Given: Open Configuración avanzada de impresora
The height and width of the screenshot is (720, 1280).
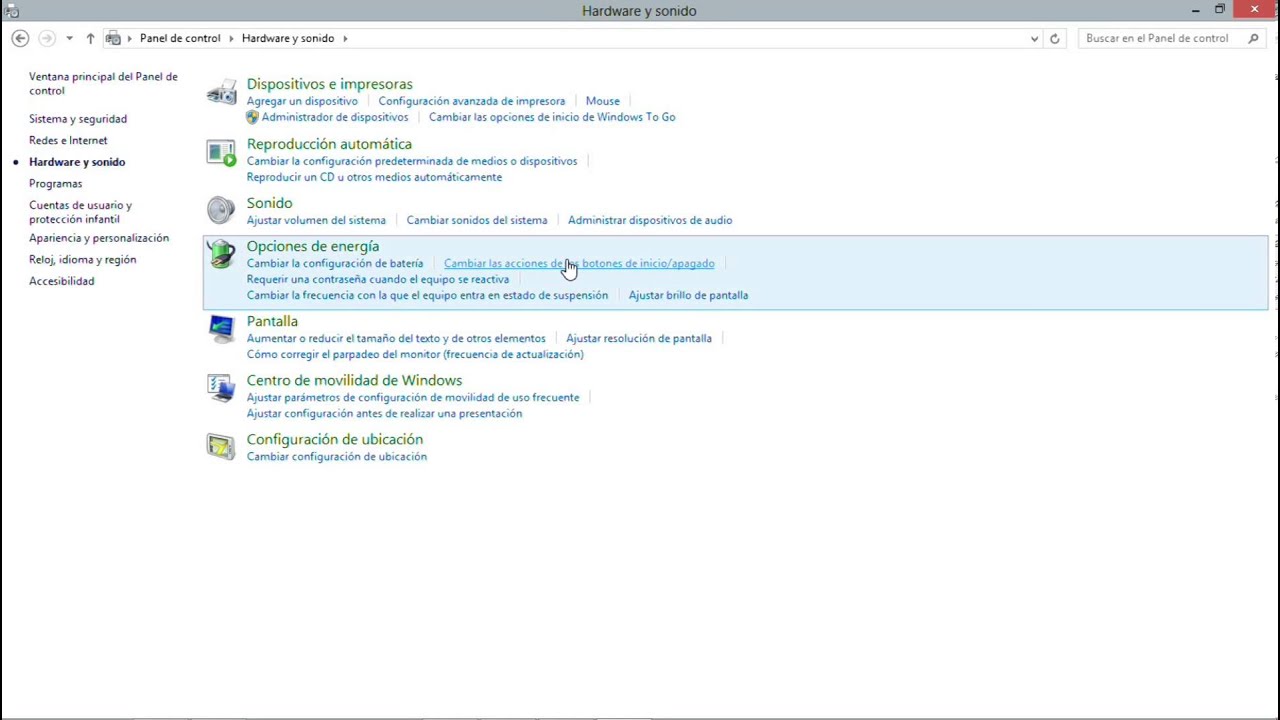Looking at the screenshot, I should (x=472, y=101).
